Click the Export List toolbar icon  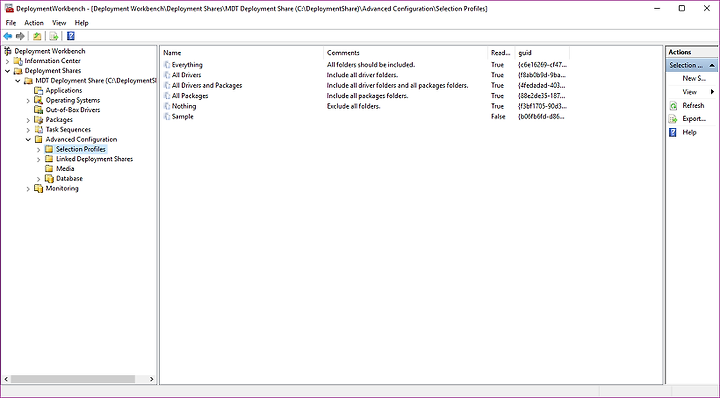pos(54,36)
